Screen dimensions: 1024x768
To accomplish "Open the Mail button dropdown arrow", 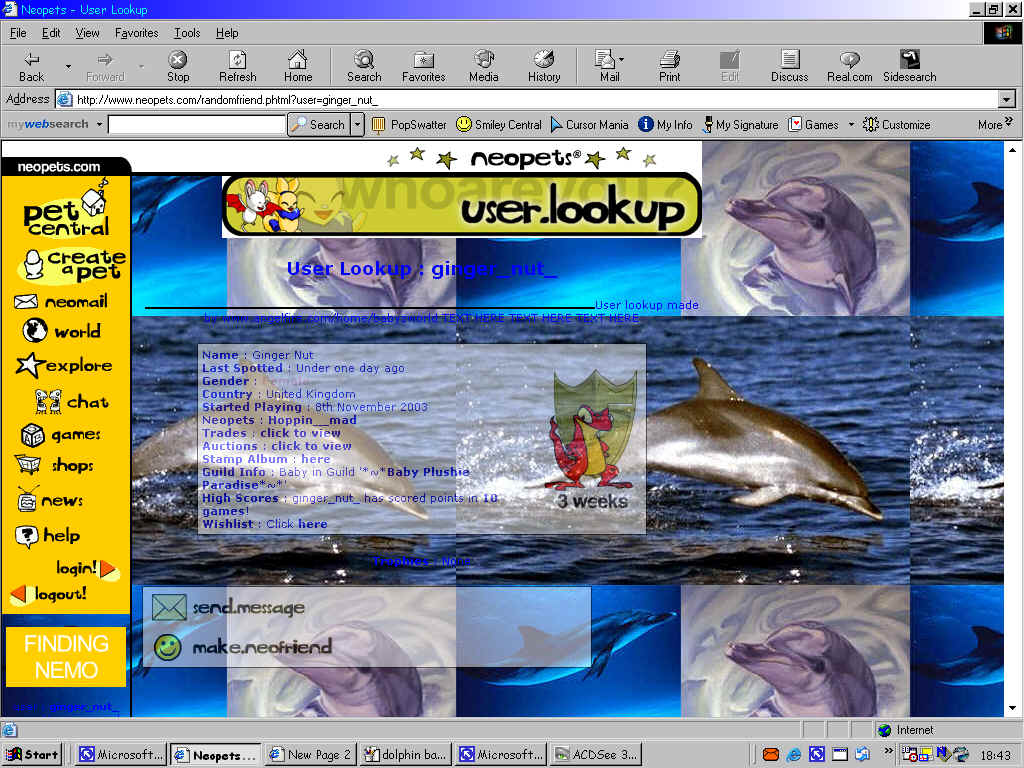I will pyautogui.click(x=621, y=60).
